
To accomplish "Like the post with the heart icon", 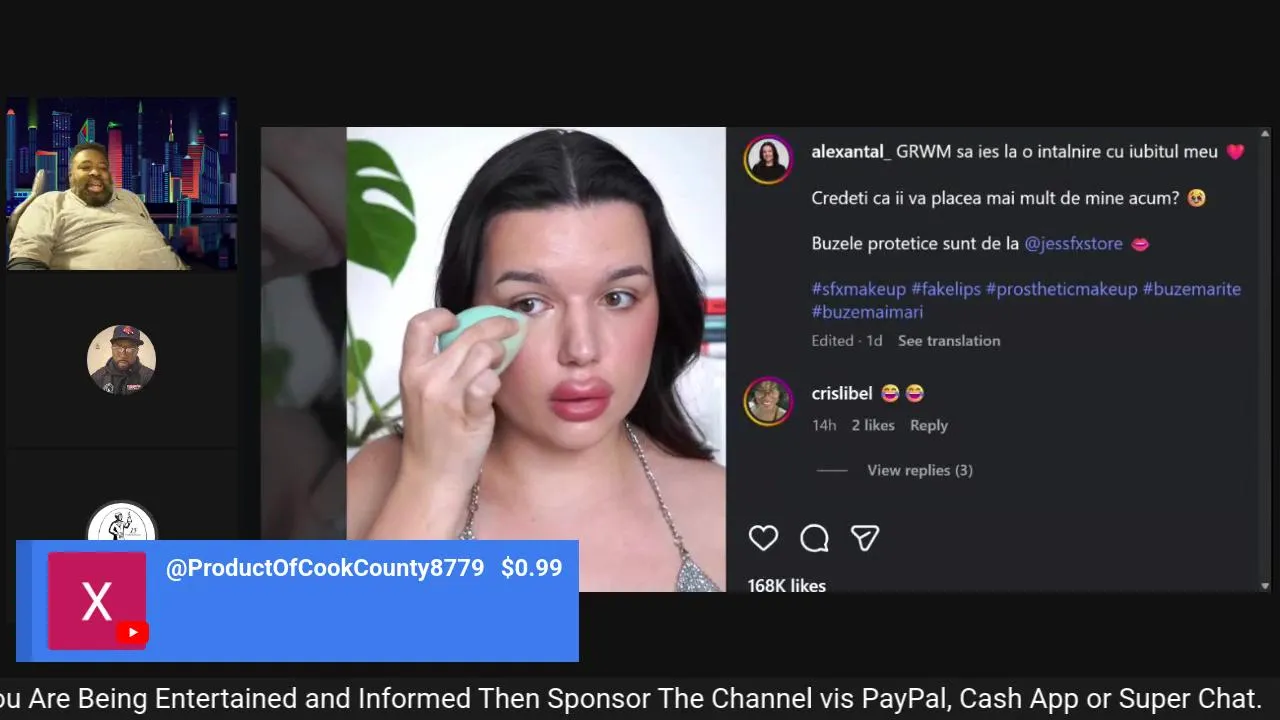I will click(763, 538).
